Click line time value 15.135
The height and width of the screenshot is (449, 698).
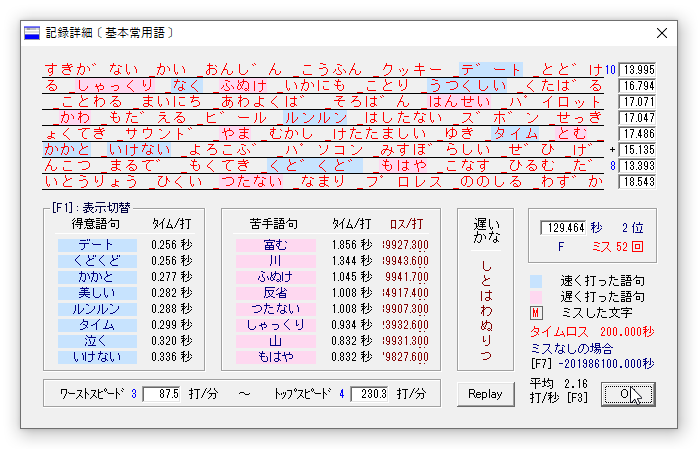click(637, 150)
